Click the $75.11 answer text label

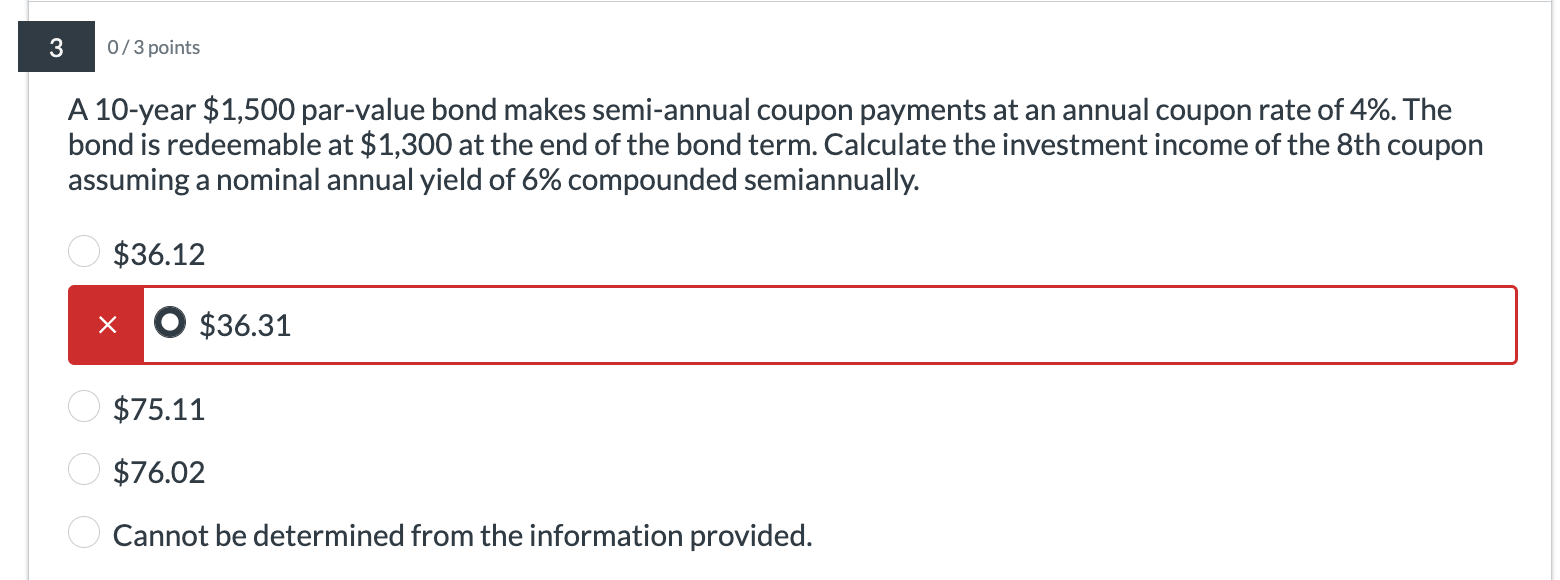[x=158, y=408]
